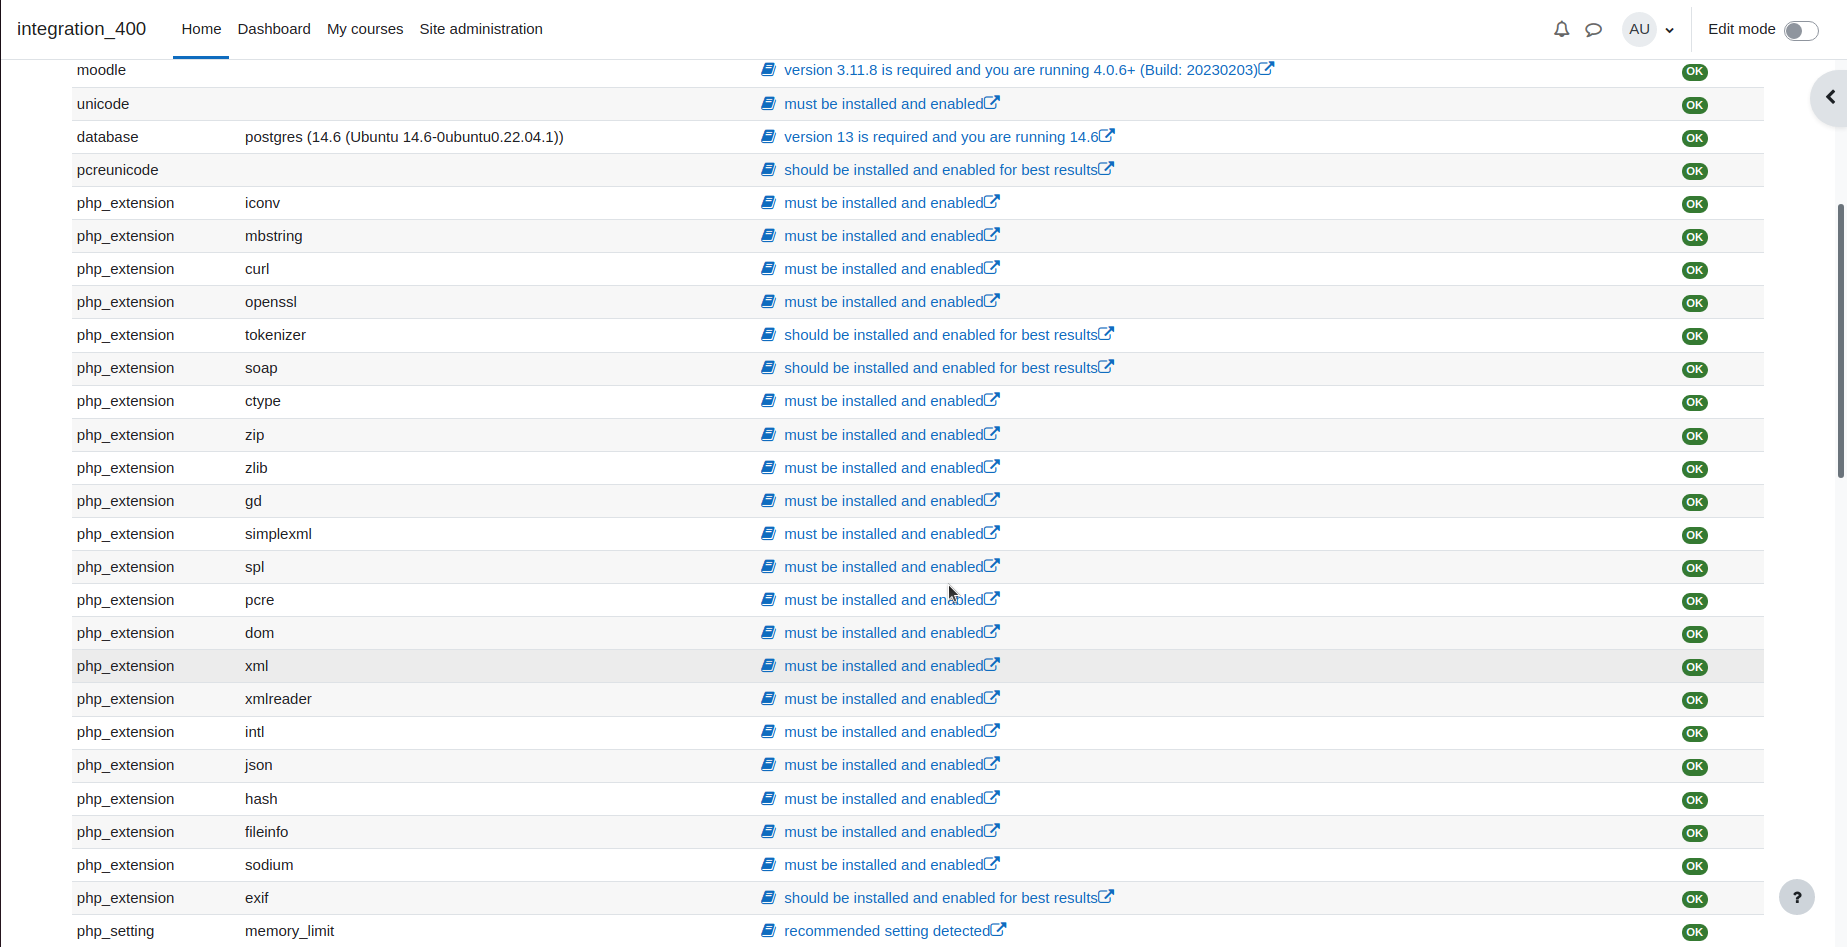The width and height of the screenshot is (1847, 947).
Task: Select the 'xmlreader' extension name
Action: 278,699
